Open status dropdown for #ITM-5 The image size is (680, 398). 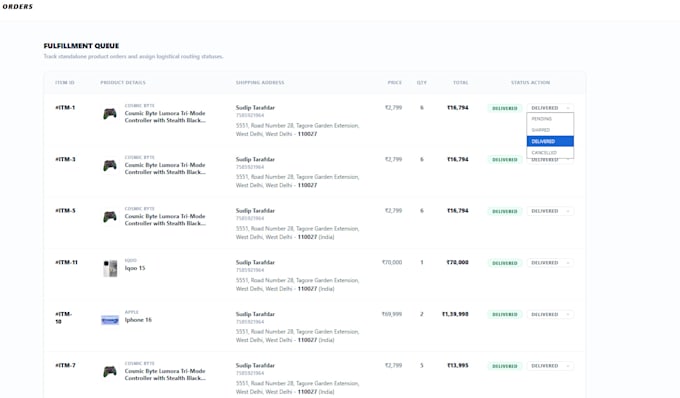(x=550, y=211)
